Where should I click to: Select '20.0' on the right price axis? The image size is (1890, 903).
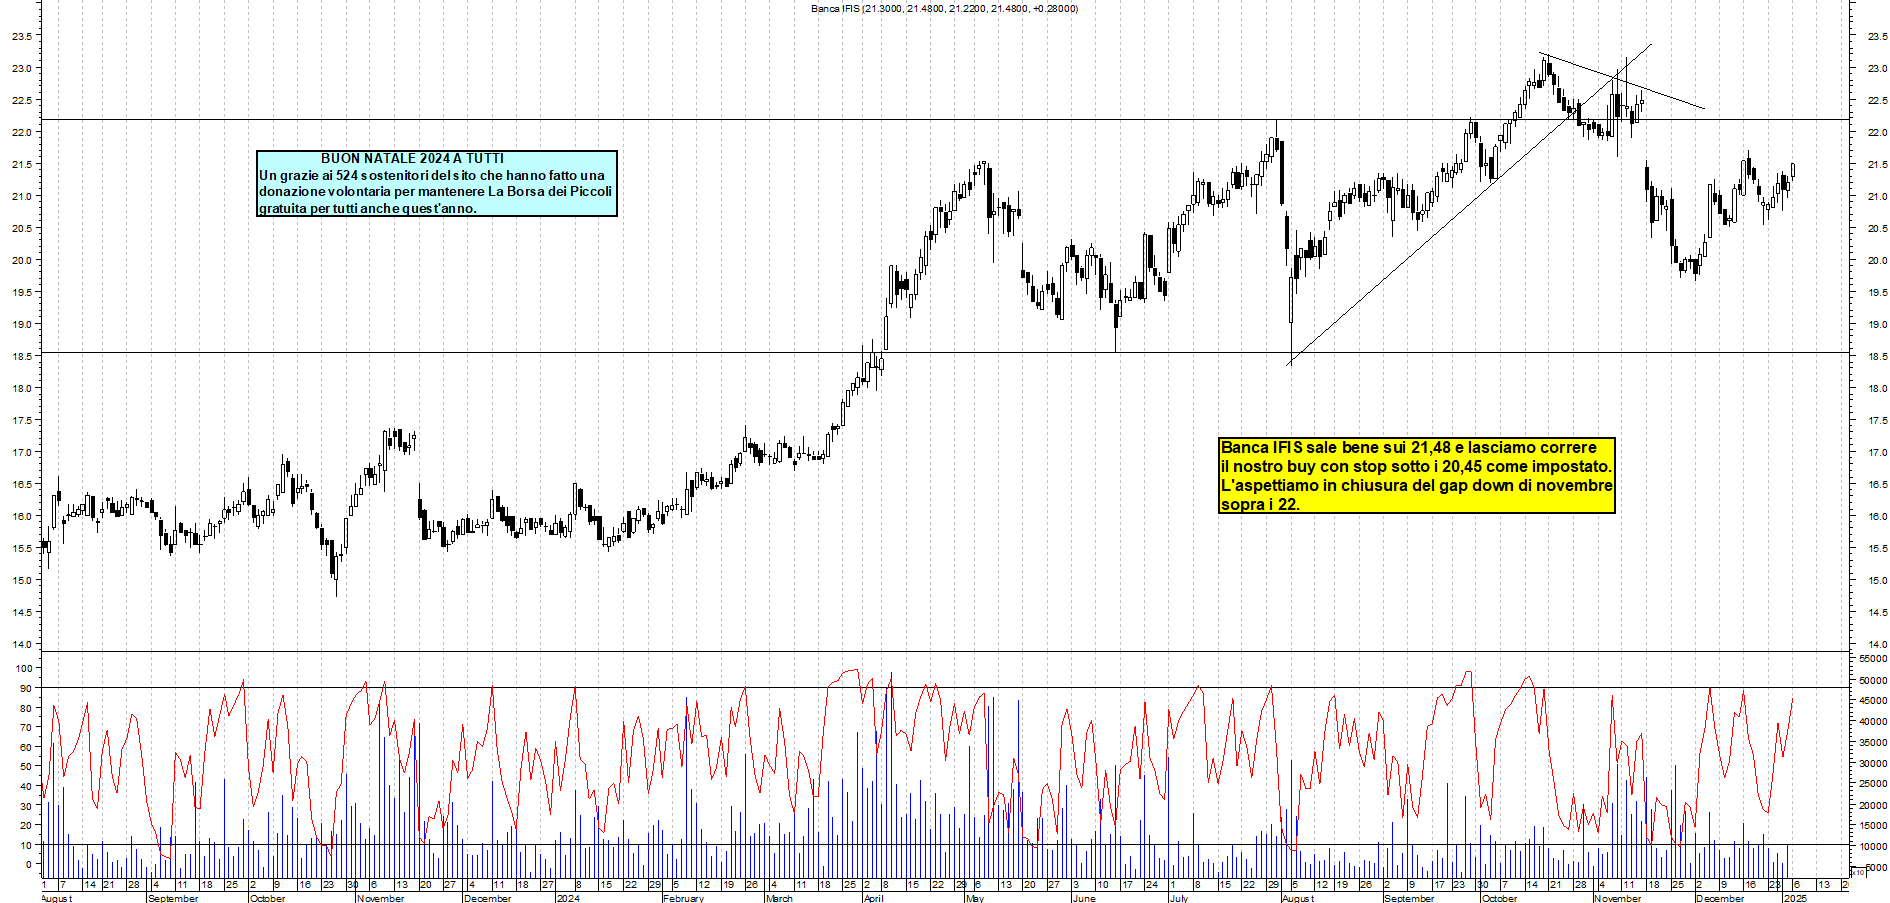pyautogui.click(x=1877, y=260)
